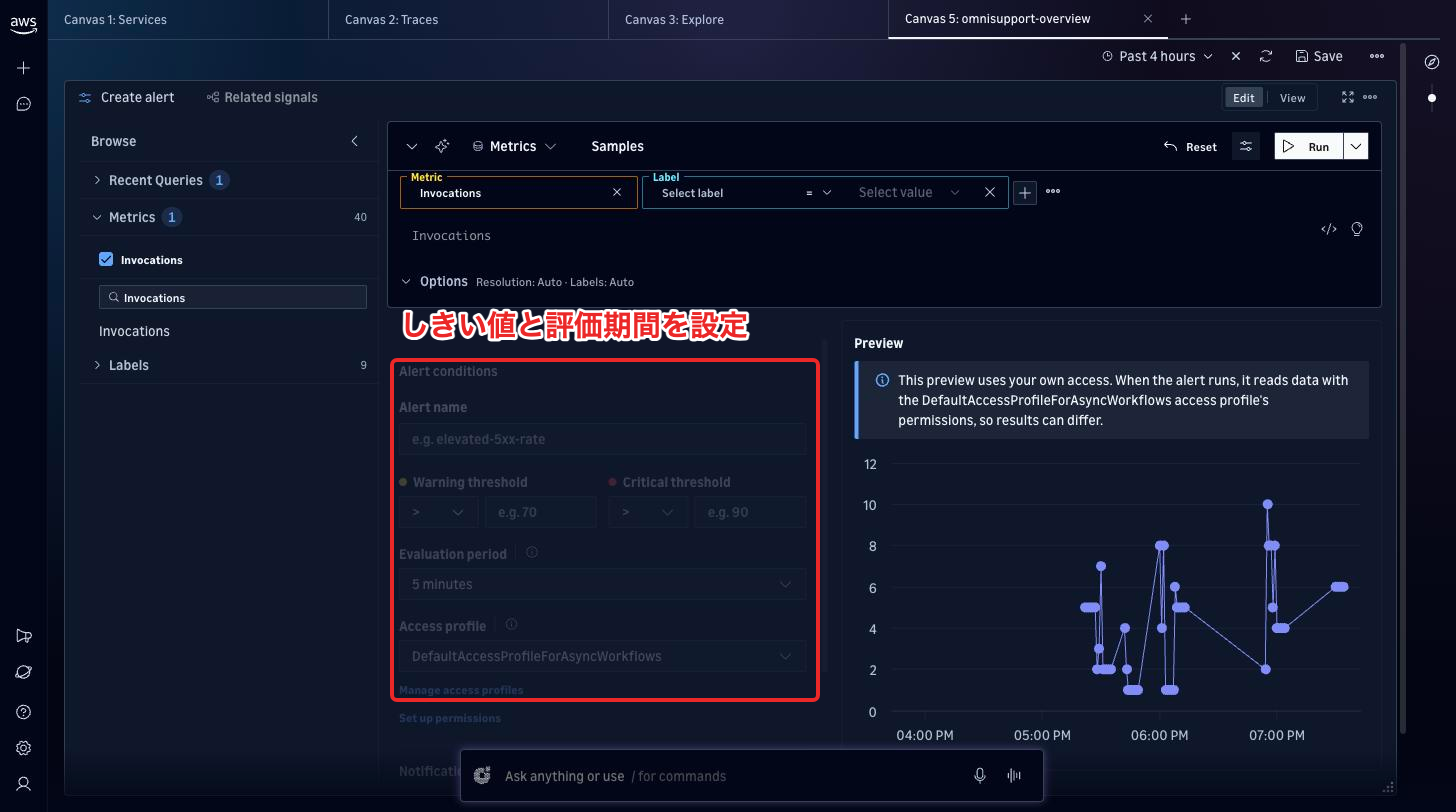Remove the label filter

(990, 192)
